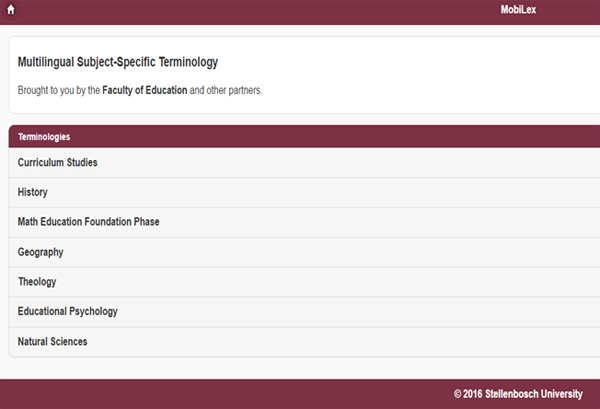600x409 pixels.
Task: Open the Theology terminology list
Action: point(37,282)
